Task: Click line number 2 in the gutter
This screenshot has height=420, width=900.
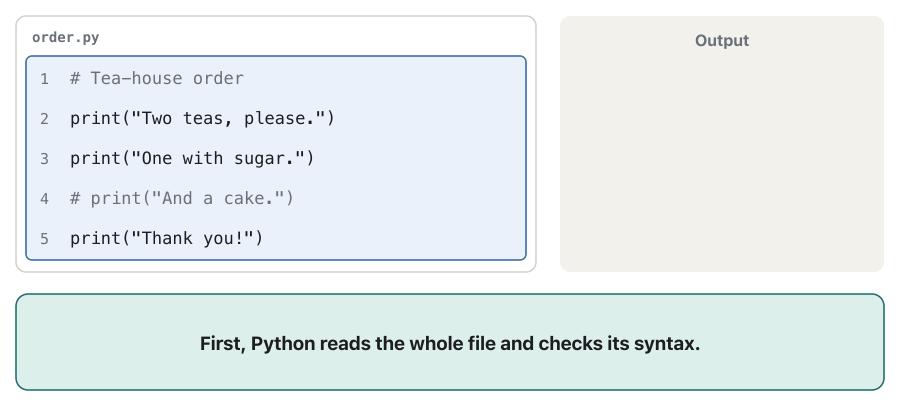Action: pos(44,119)
